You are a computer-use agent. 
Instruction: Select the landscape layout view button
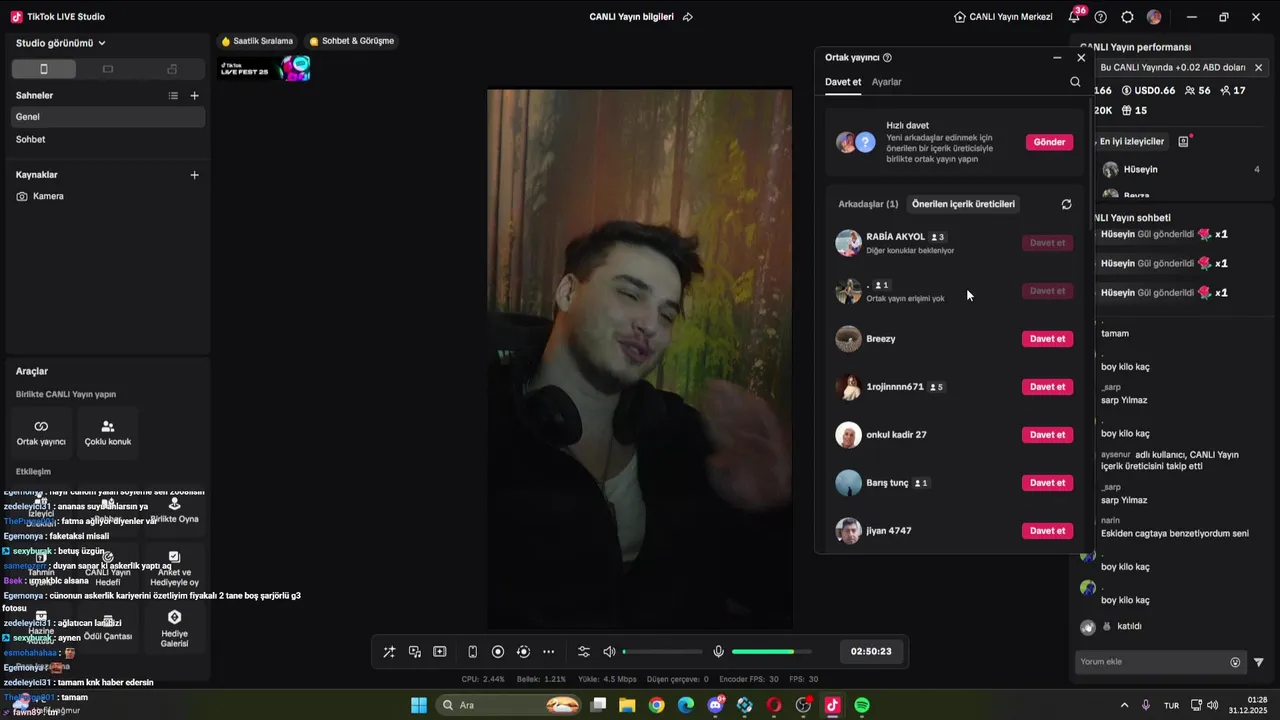(x=108, y=69)
